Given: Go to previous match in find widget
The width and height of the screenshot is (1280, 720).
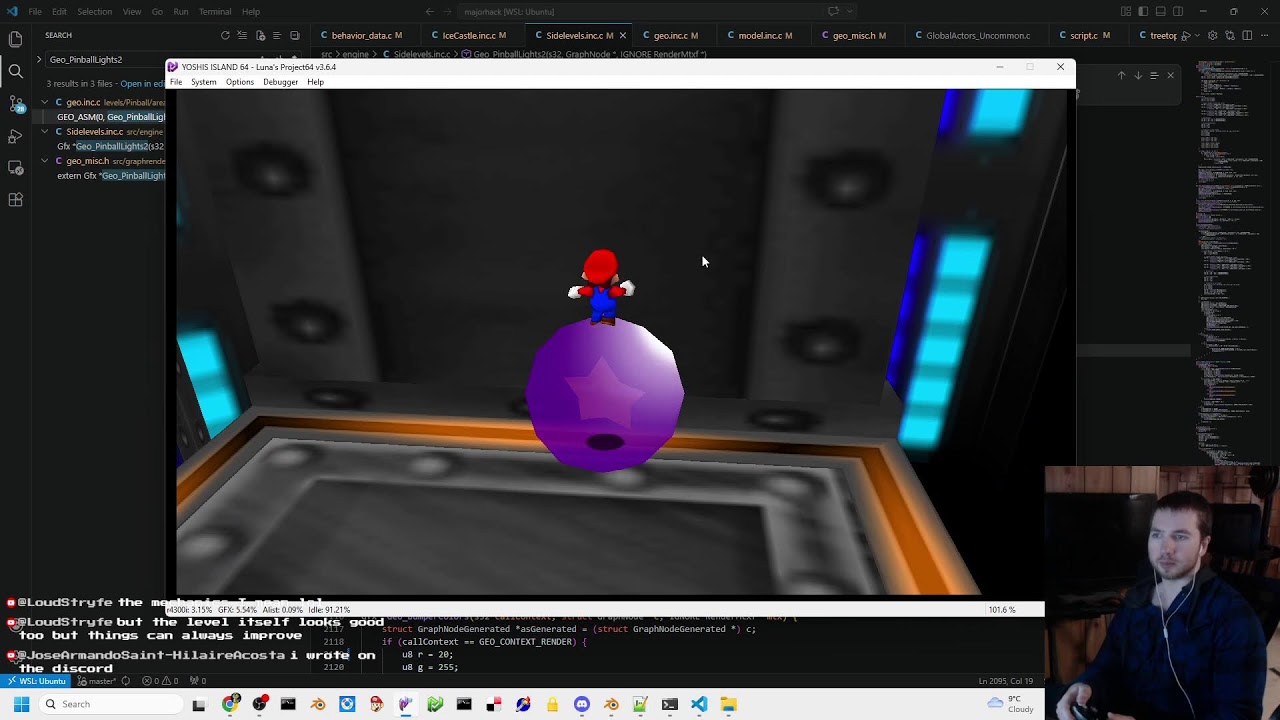Looking at the screenshot, I should tap(1121, 75).
